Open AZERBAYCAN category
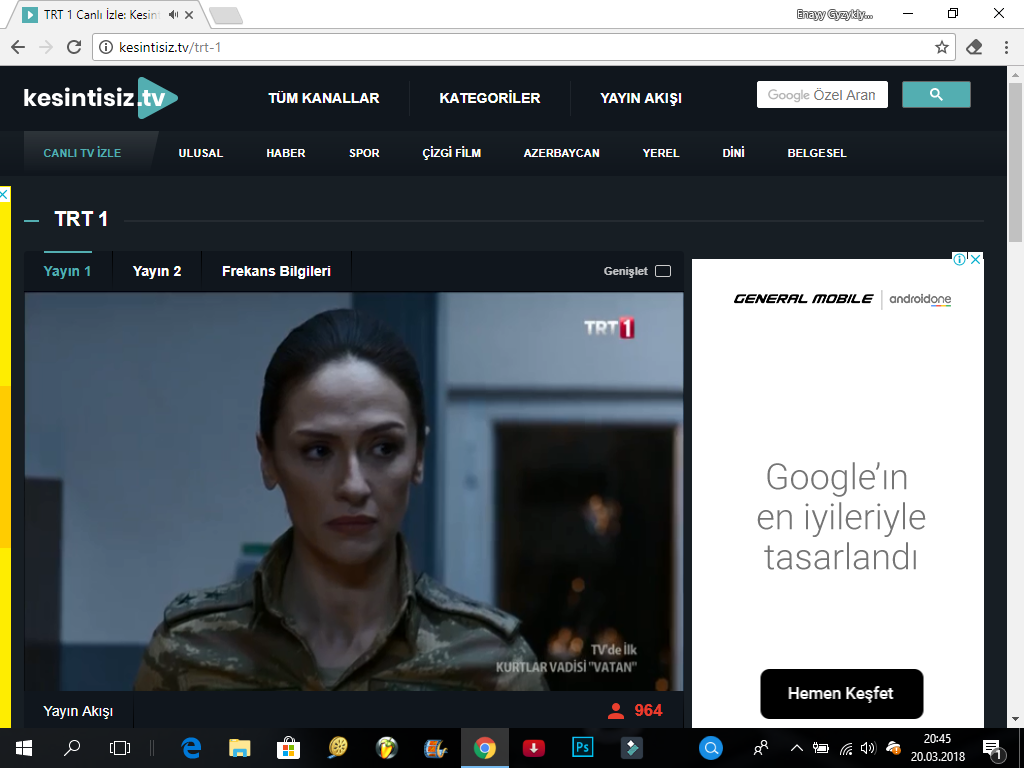The width and height of the screenshot is (1024, 768). click(x=561, y=153)
